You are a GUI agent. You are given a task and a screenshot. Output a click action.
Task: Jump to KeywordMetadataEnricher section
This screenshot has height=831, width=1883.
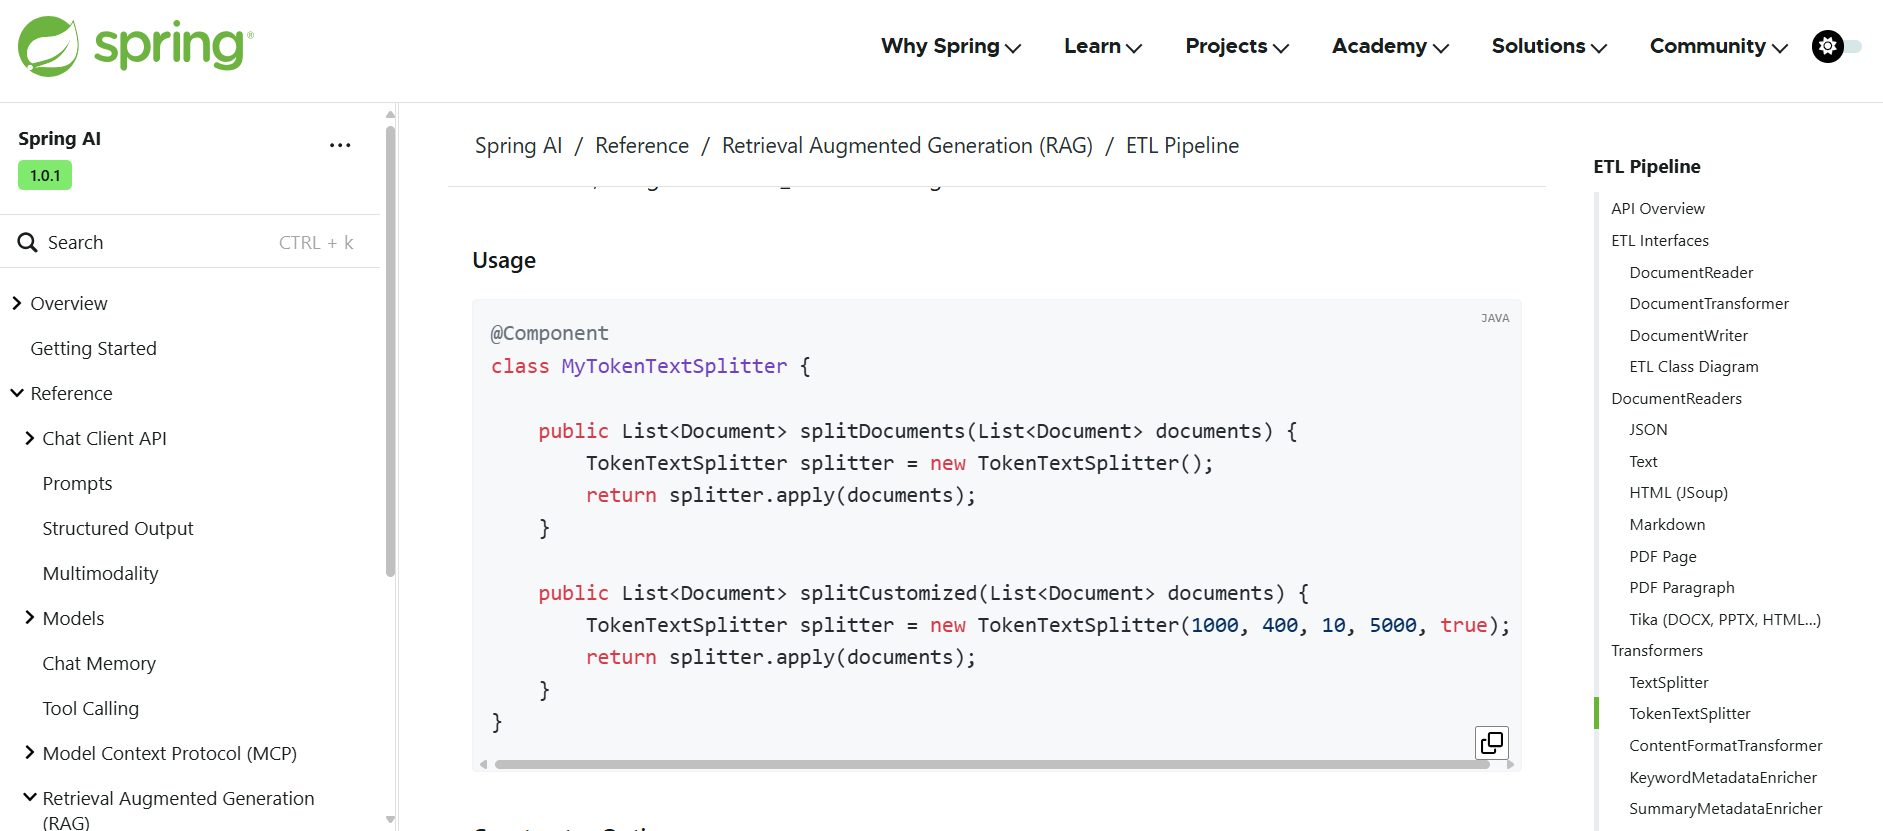pos(1723,777)
